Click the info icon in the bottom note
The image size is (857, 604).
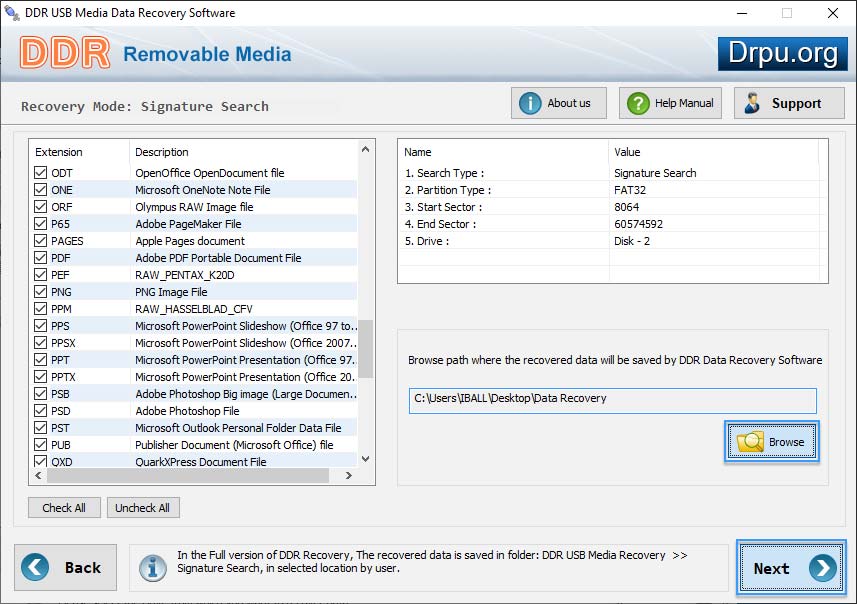[x=152, y=568]
